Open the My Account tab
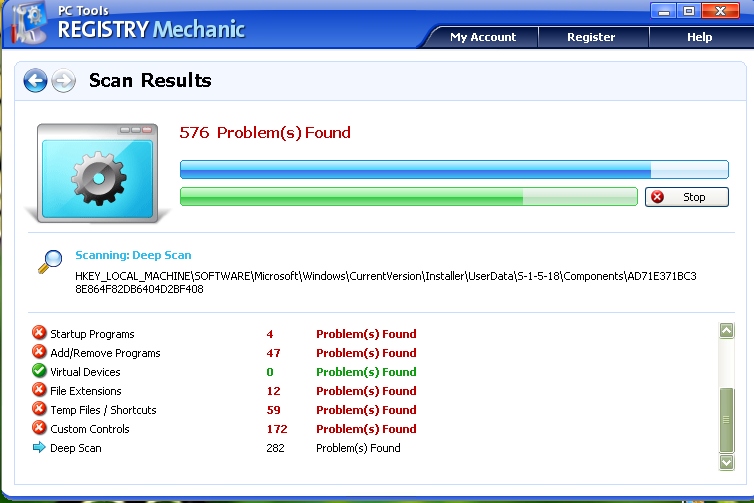 pyautogui.click(x=483, y=37)
